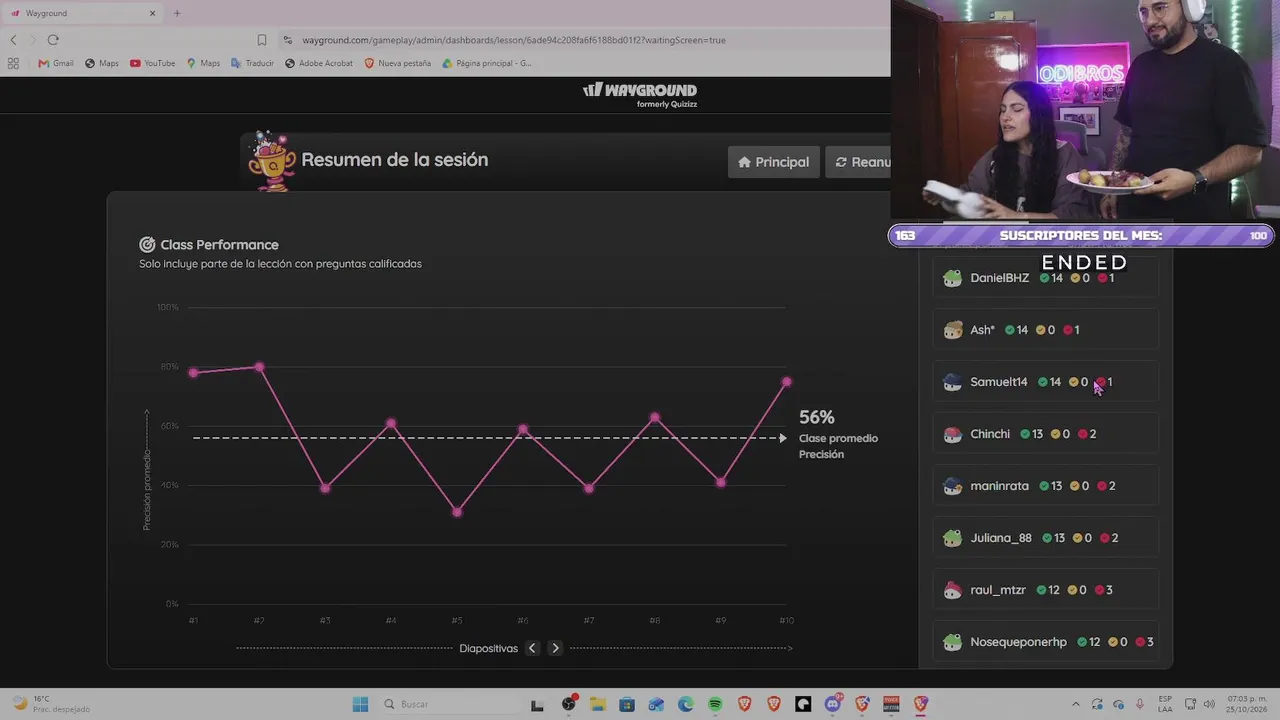Click the address bar URL
The height and width of the screenshot is (720, 1280).
coord(514,40)
